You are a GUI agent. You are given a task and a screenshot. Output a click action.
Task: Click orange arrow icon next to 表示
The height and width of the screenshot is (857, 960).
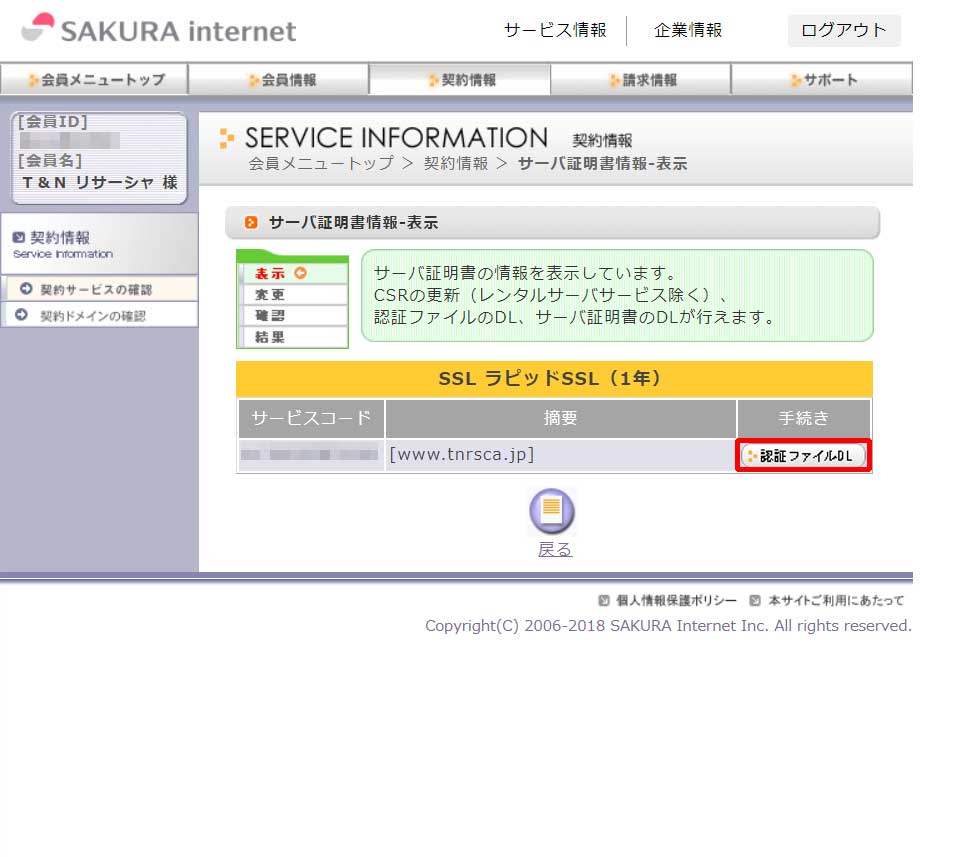[x=301, y=273]
